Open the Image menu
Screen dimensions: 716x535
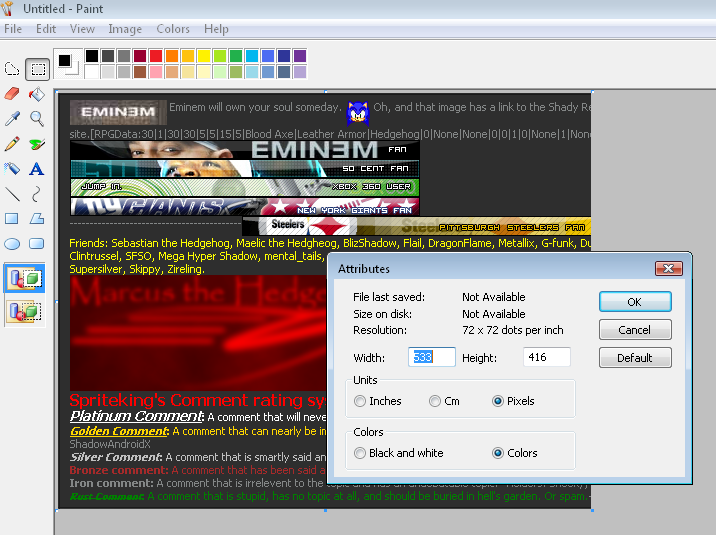[x=125, y=29]
